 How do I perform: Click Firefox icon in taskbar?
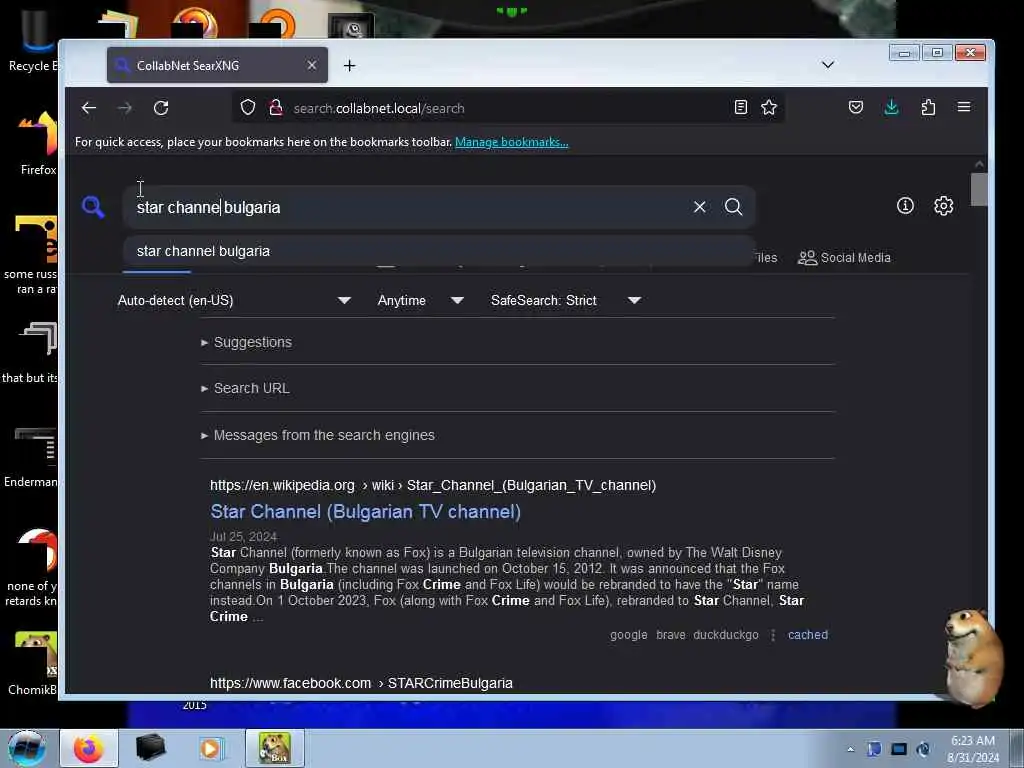(x=89, y=748)
